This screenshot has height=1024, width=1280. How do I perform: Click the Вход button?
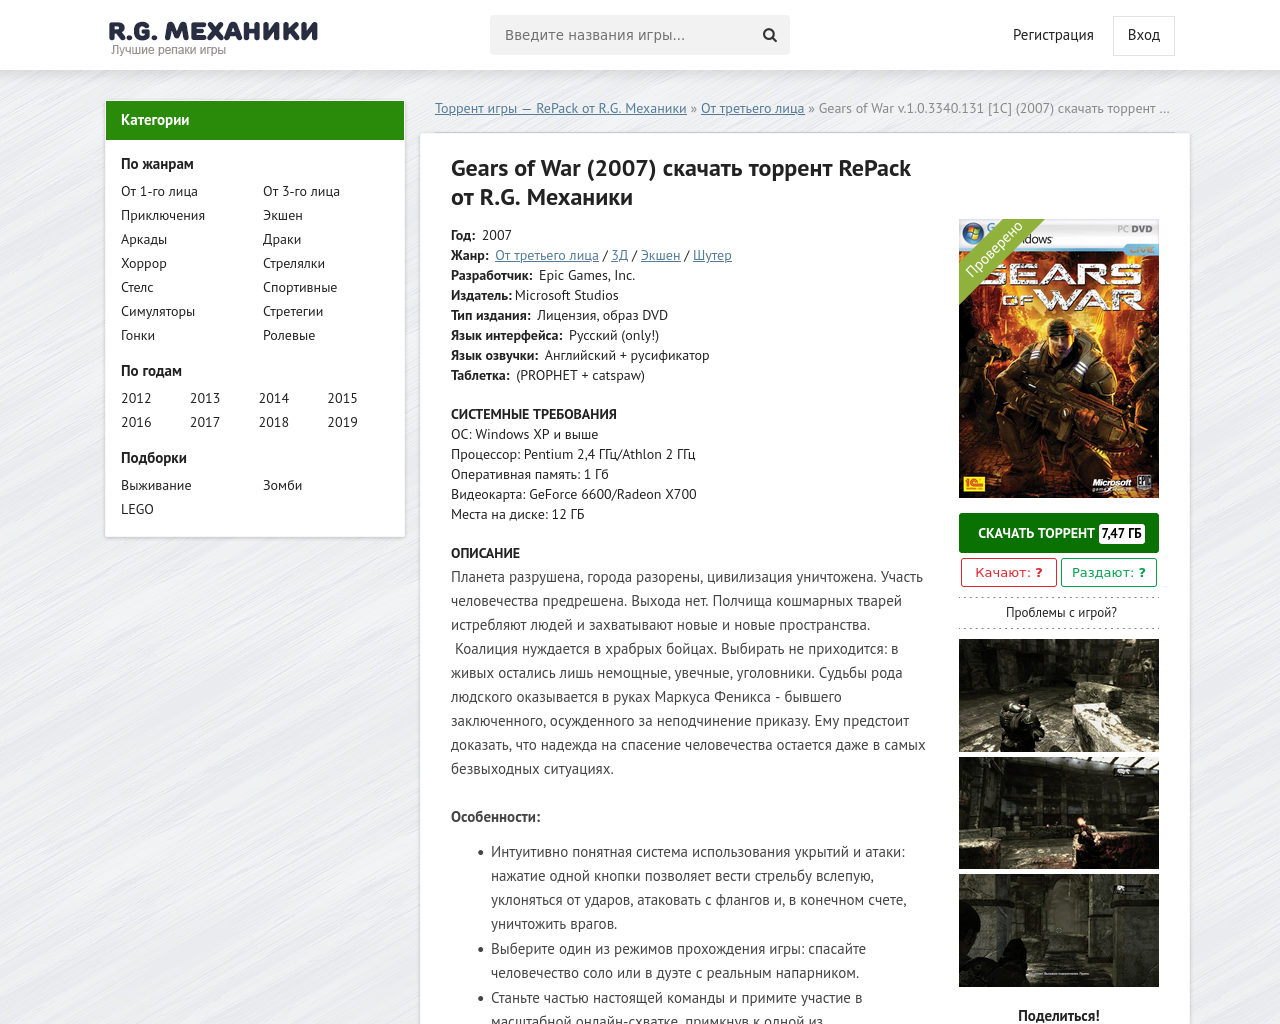click(x=1144, y=36)
